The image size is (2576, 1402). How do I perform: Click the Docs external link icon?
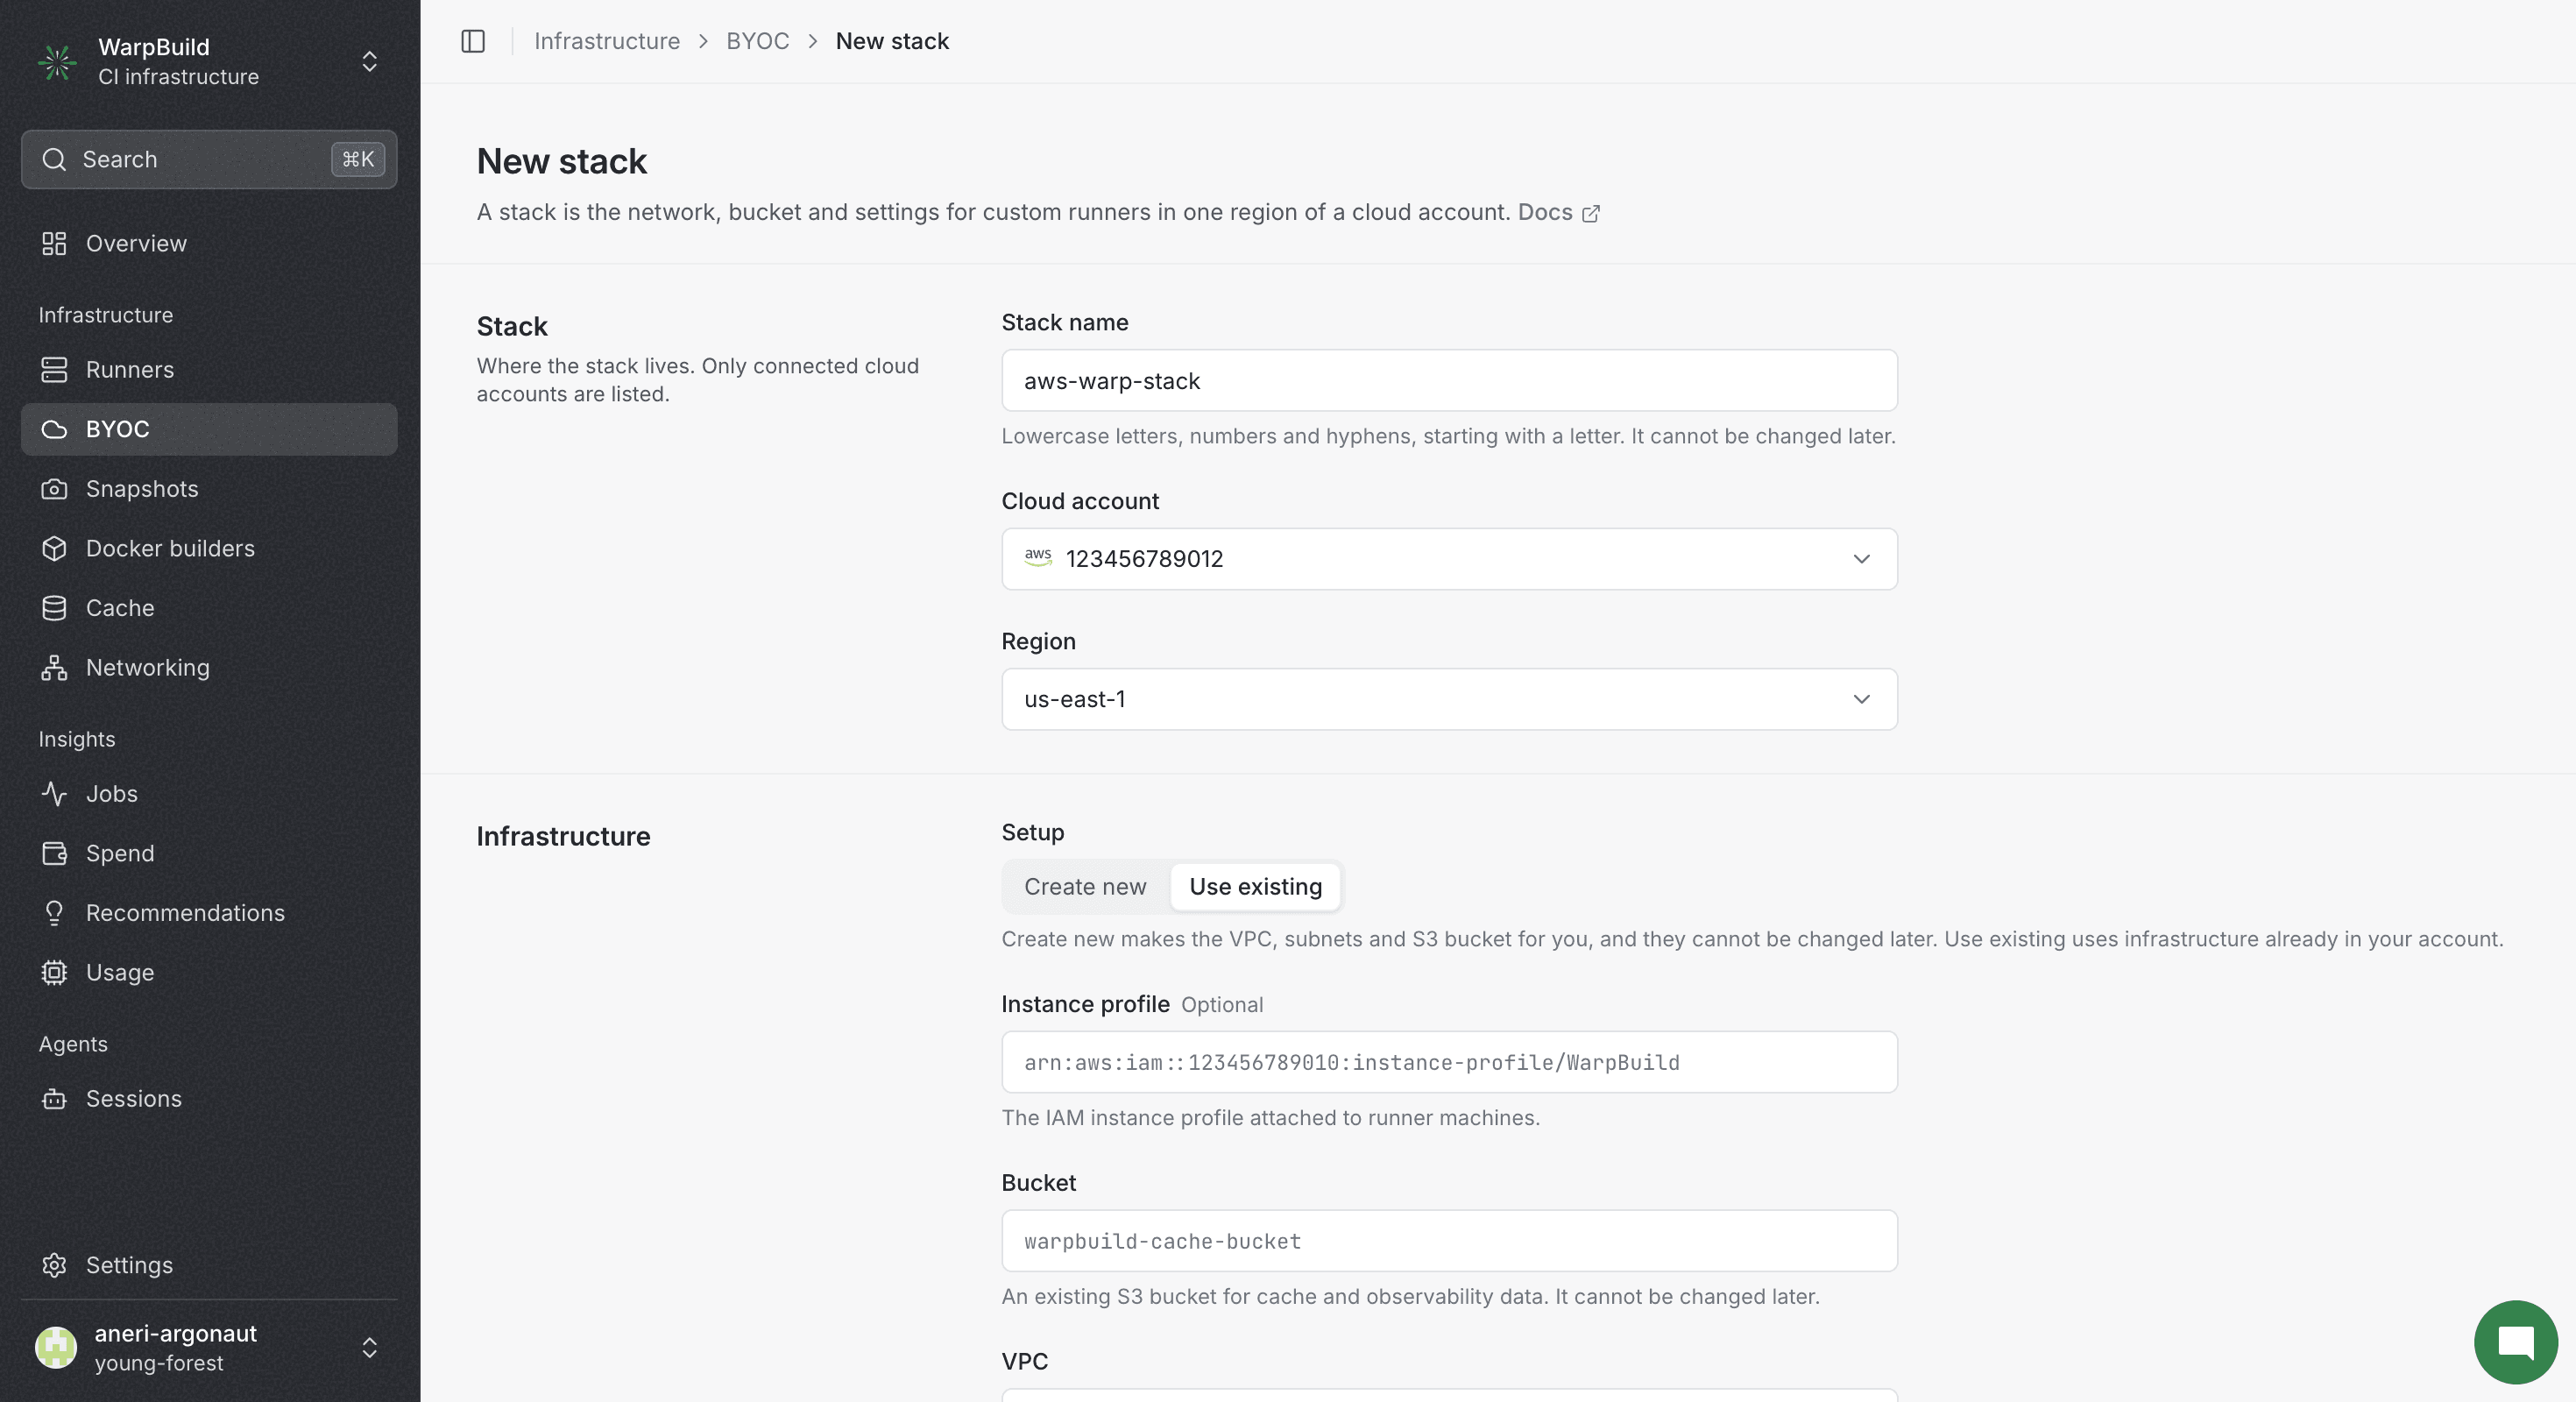[1591, 213]
